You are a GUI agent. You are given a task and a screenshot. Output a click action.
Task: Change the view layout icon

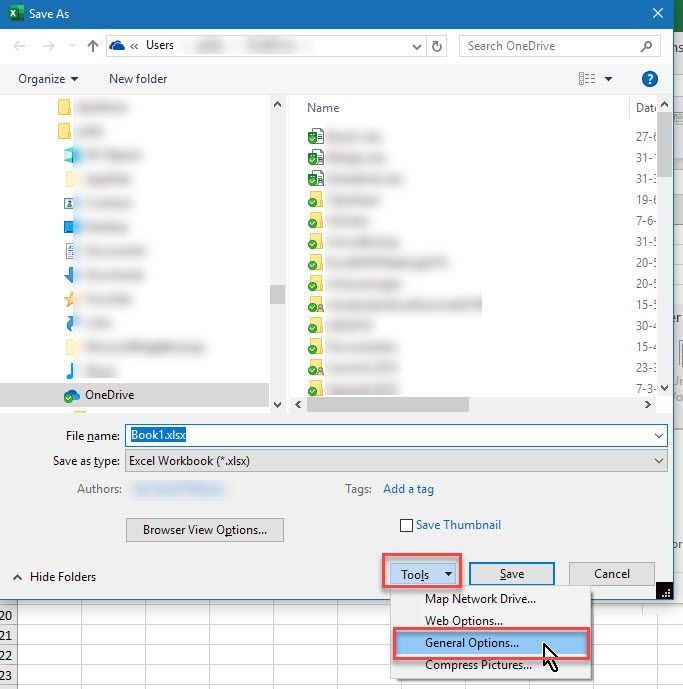[x=587, y=79]
